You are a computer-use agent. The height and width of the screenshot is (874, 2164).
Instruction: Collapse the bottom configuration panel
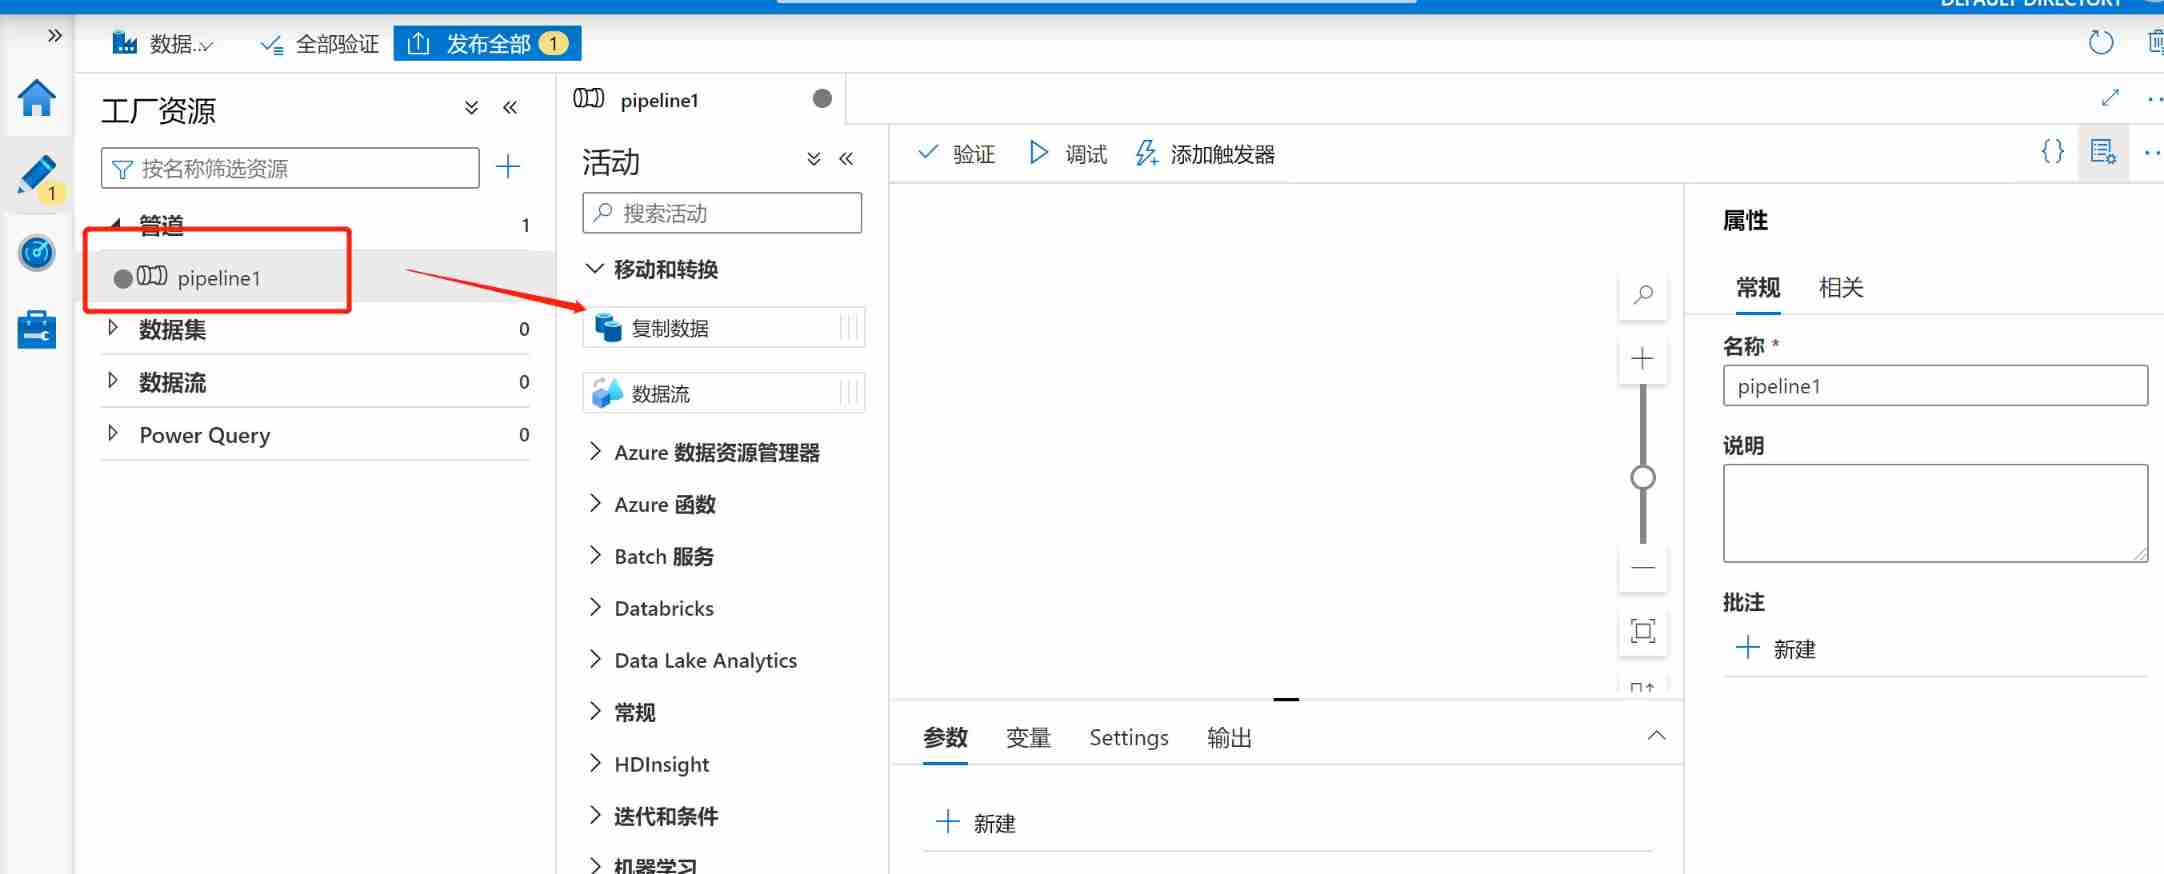pyautogui.click(x=1656, y=736)
